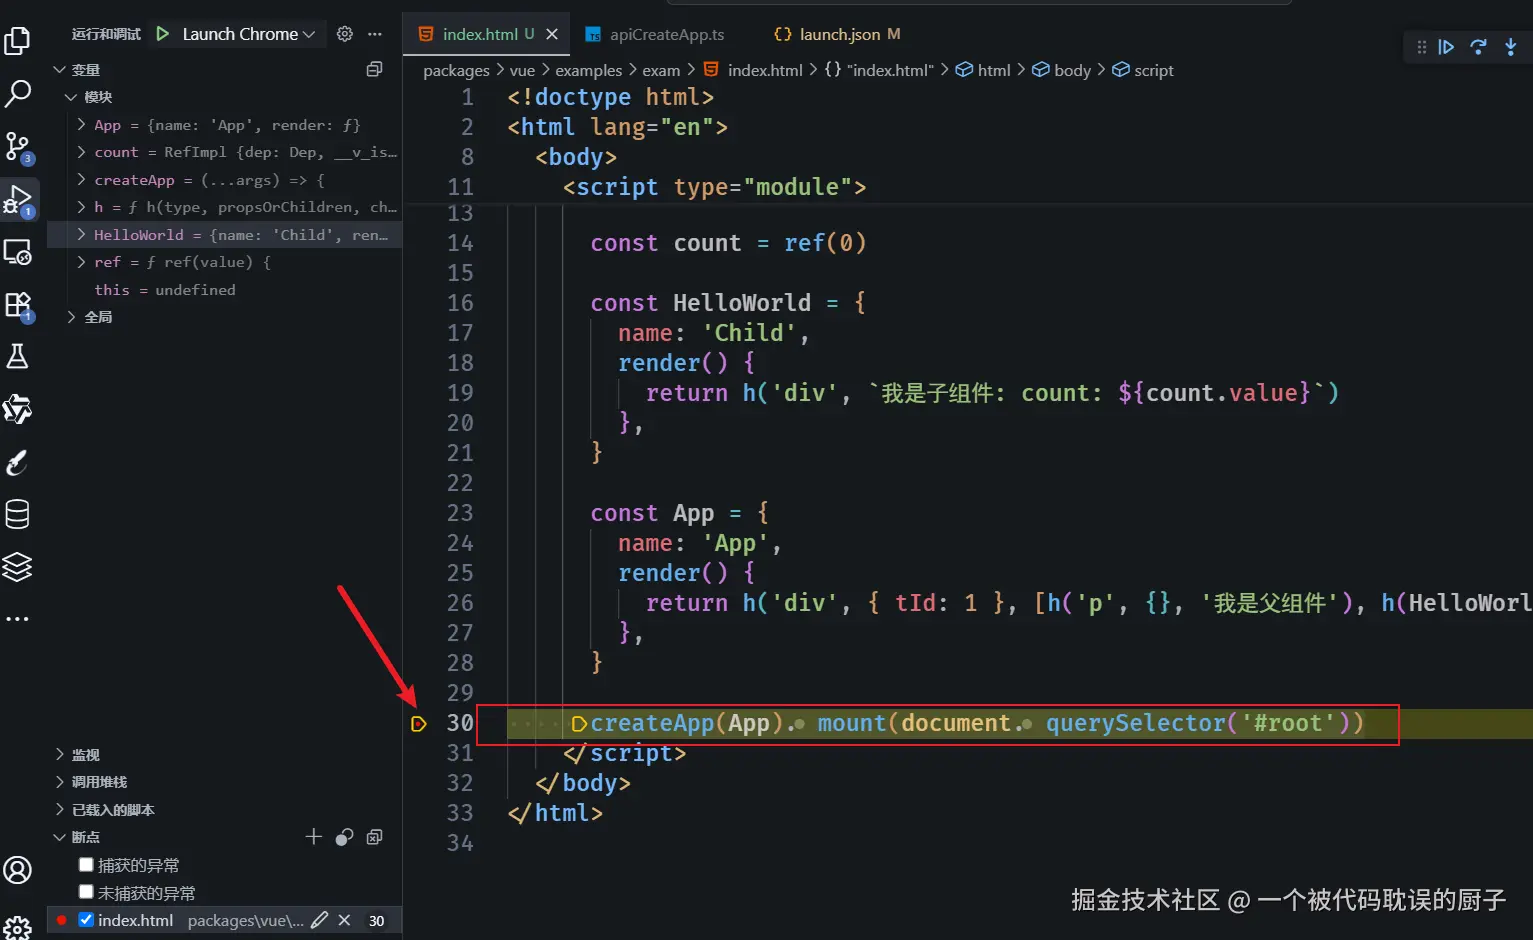Start debugging with green play icon
Image resolution: width=1533 pixels, height=940 pixels.
coord(162,34)
